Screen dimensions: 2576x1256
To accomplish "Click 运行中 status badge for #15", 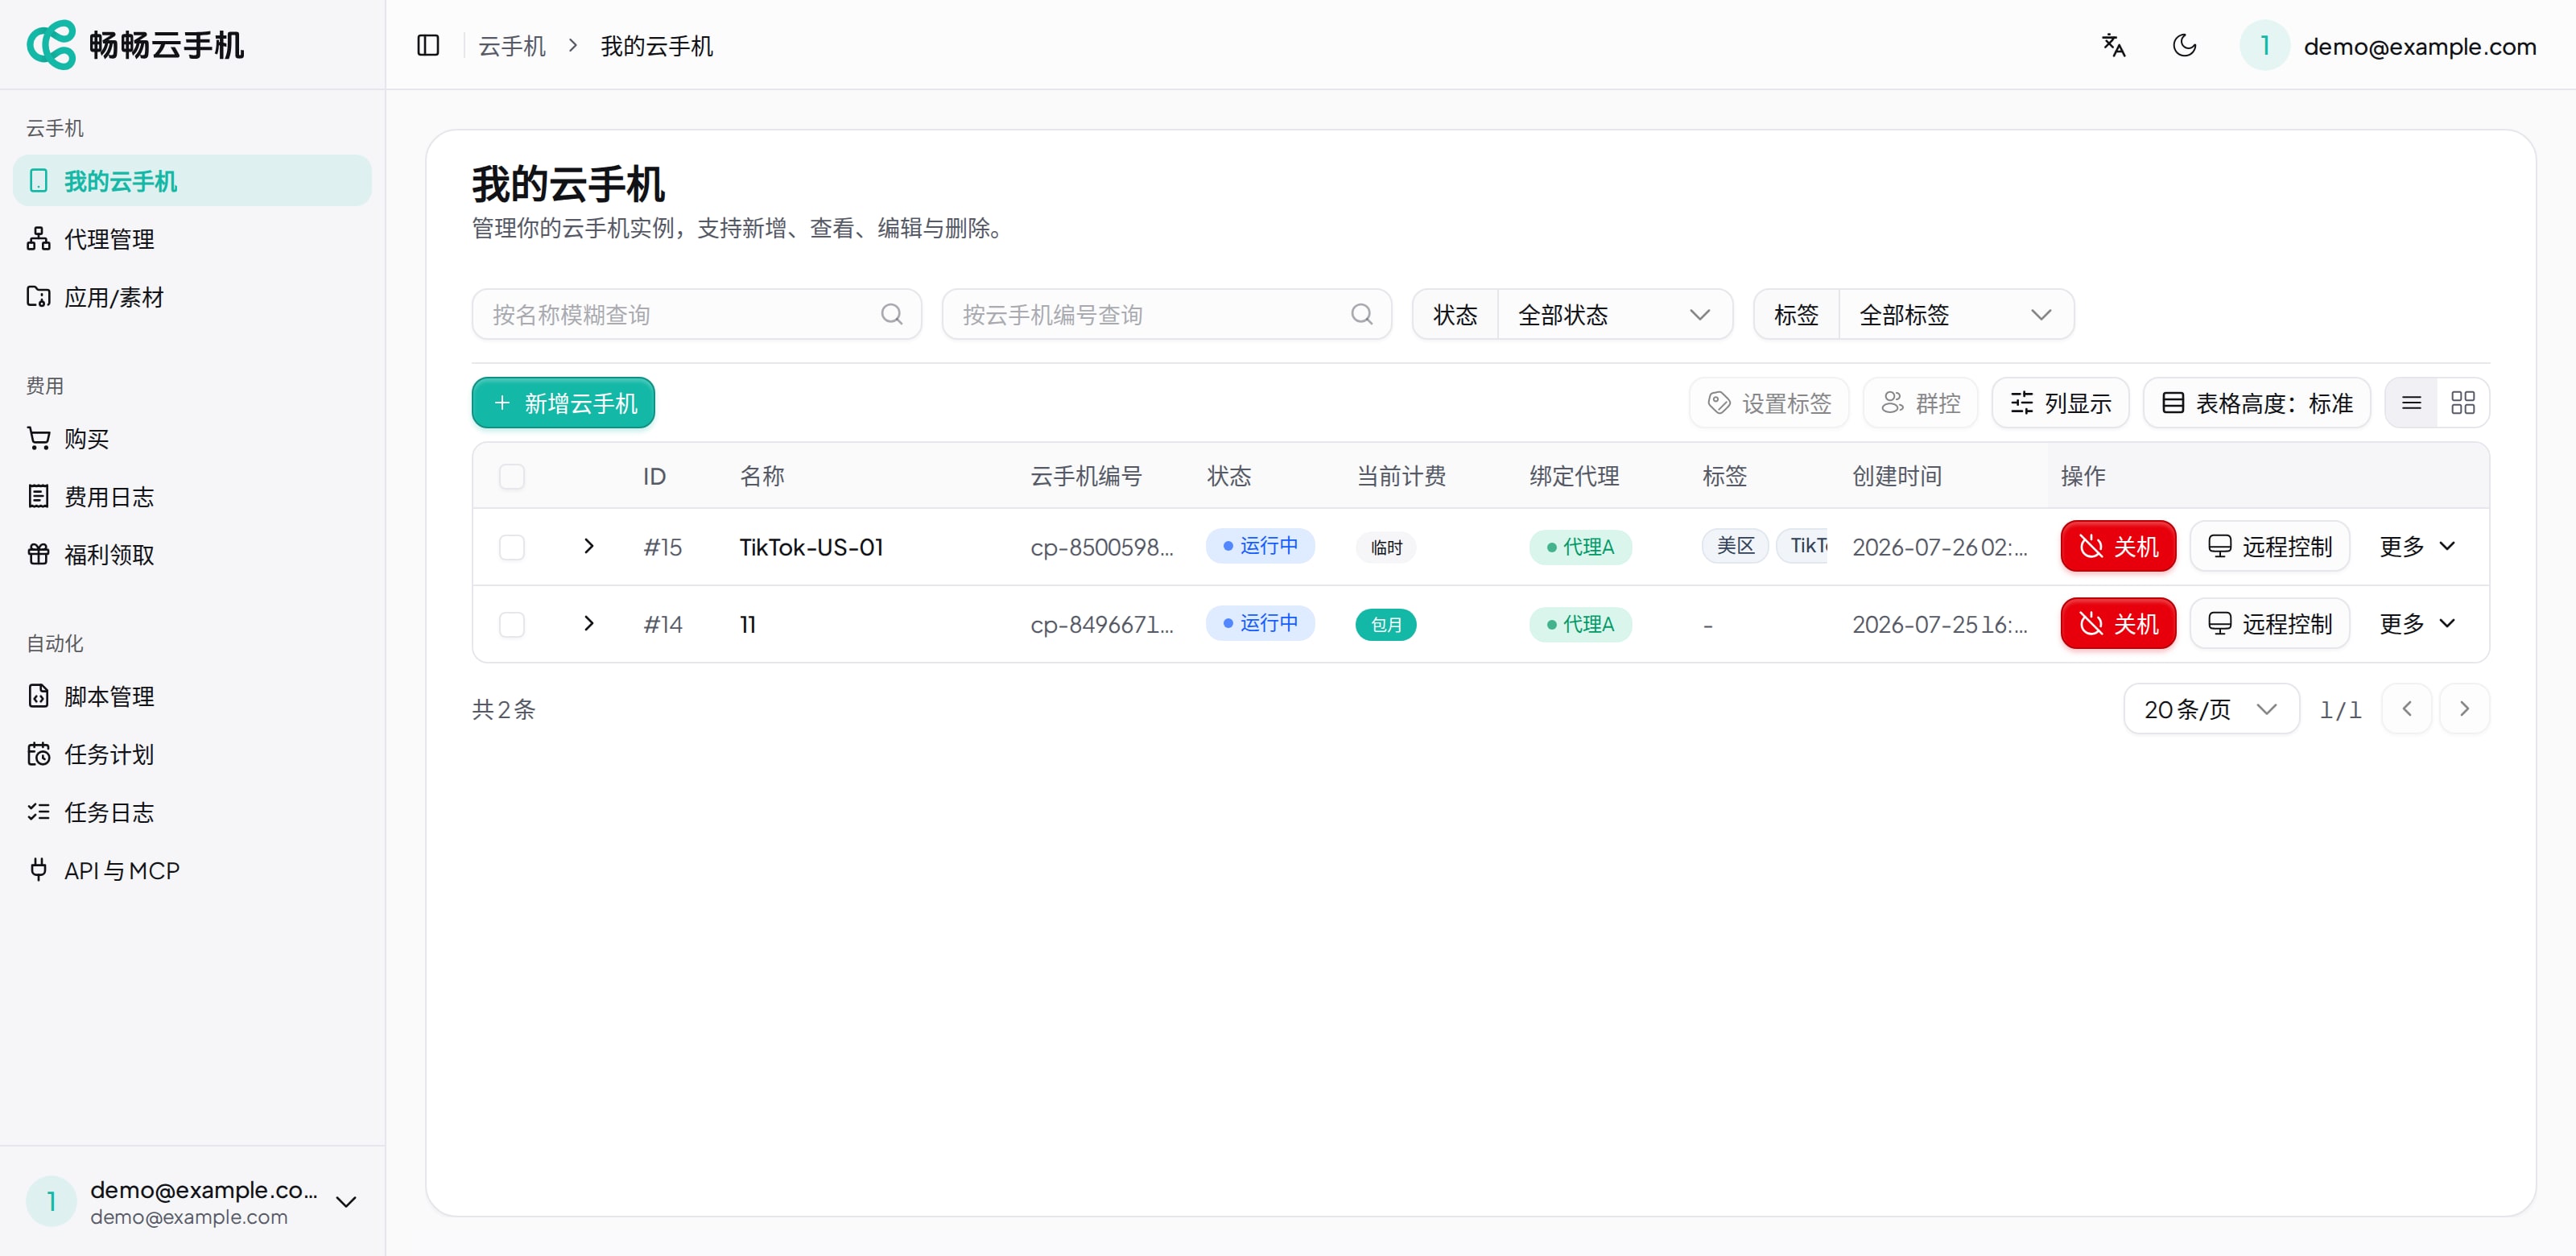I will [x=1259, y=546].
